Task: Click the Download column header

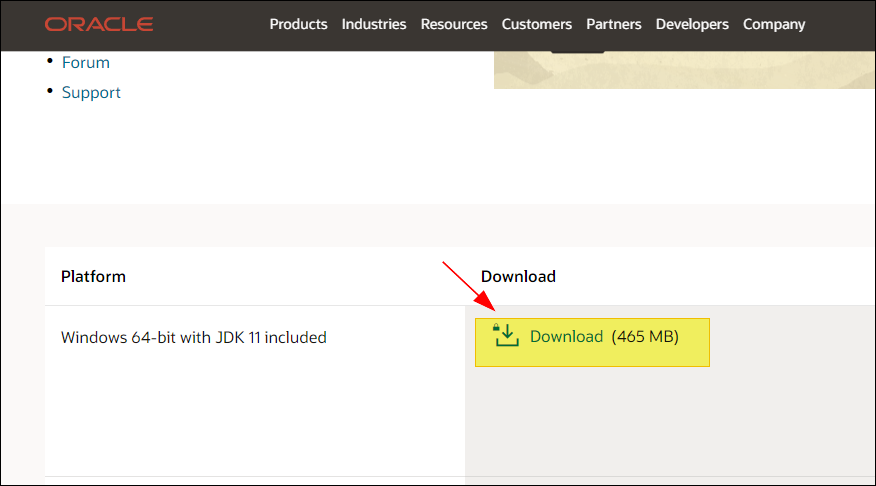Action: coord(518,277)
